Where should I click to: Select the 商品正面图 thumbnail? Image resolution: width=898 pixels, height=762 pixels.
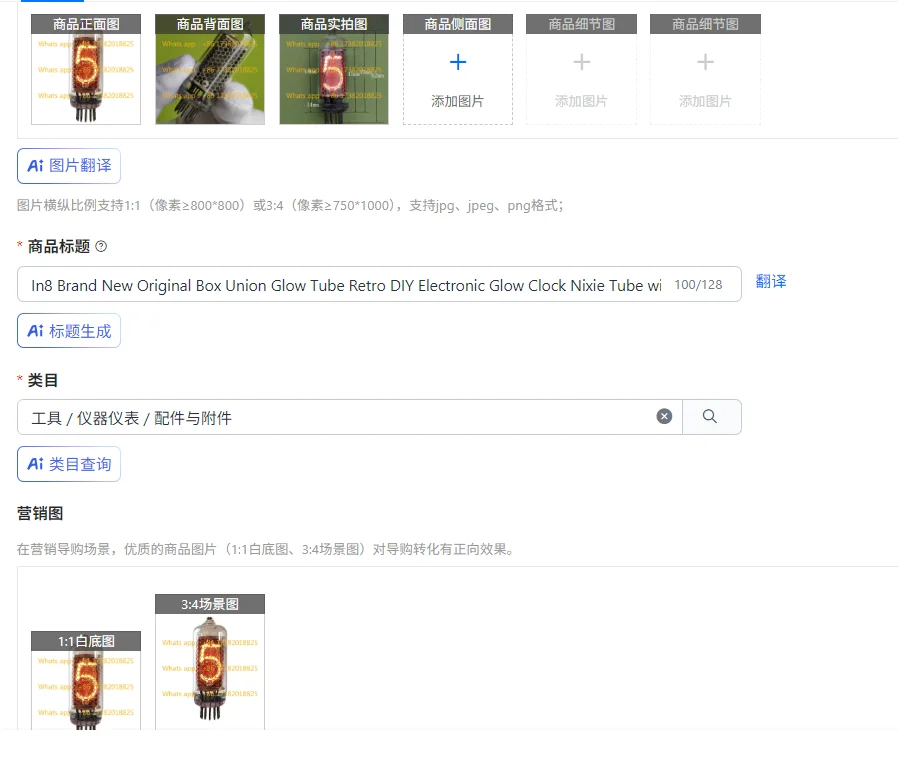tap(86, 69)
